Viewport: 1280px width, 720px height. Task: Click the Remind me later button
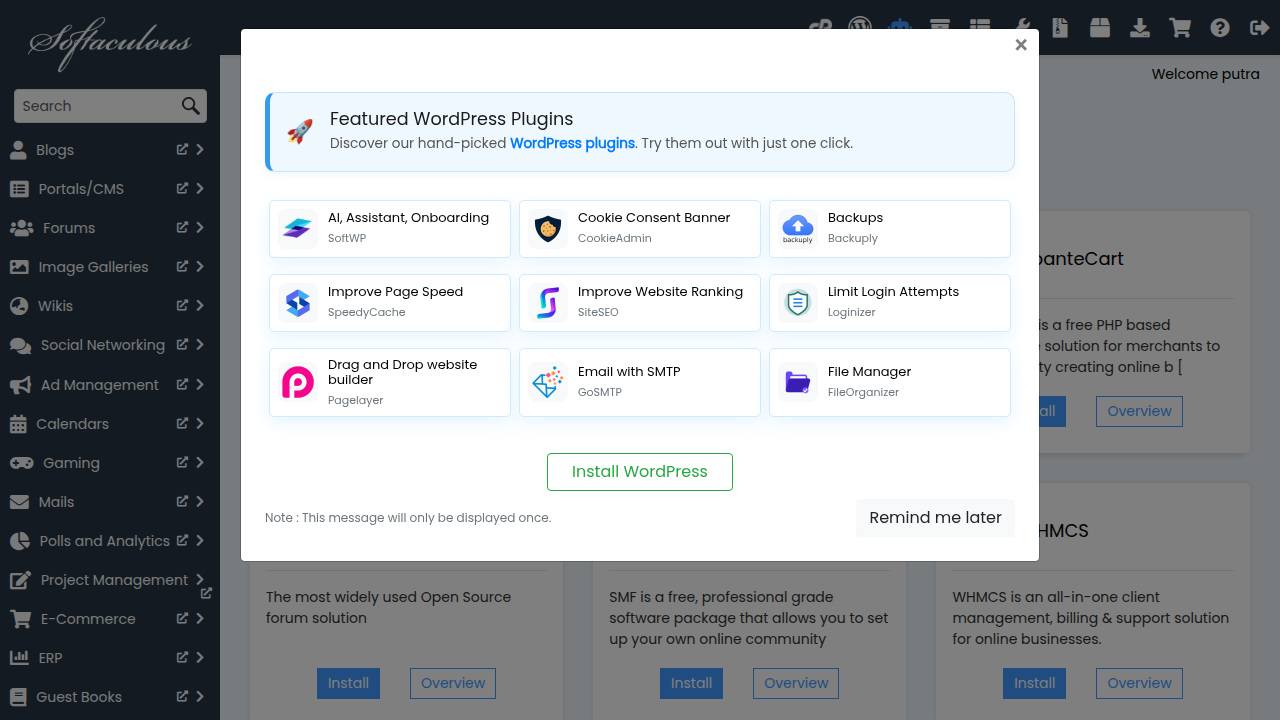(x=935, y=518)
